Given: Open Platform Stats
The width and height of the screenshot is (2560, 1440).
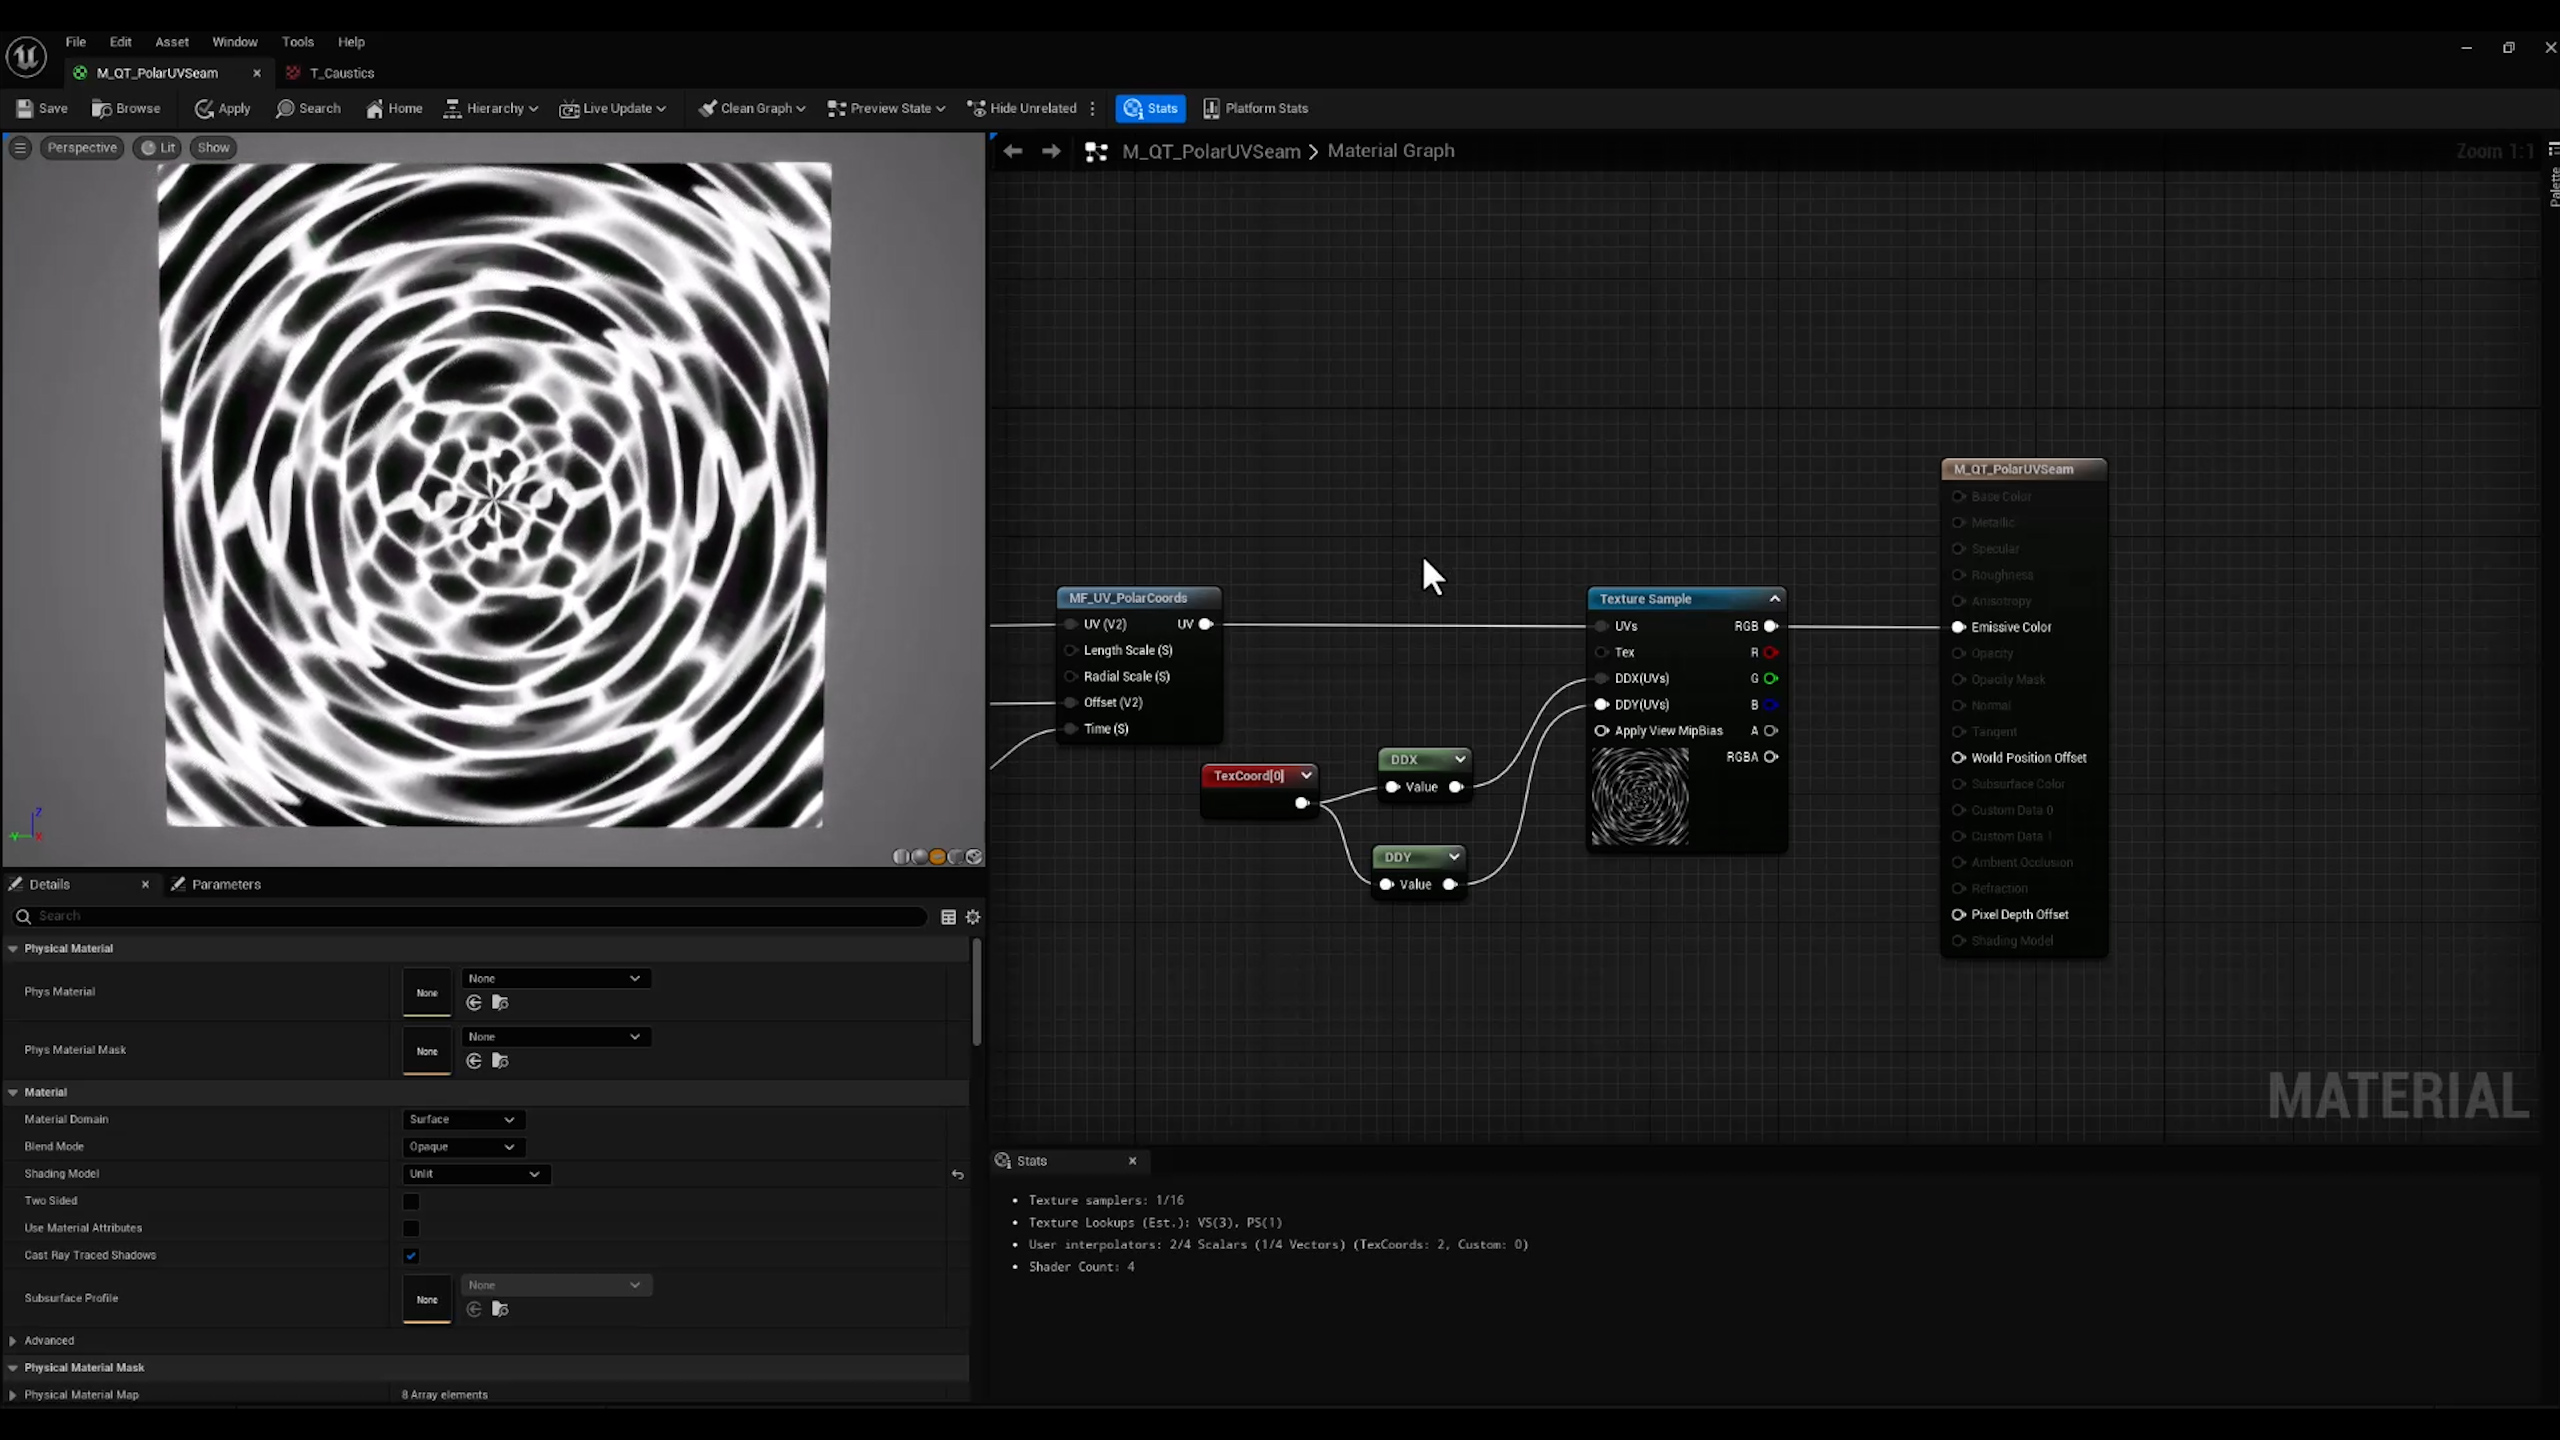Looking at the screenshot, I should pyautogui.click(x=1255, y=108).
